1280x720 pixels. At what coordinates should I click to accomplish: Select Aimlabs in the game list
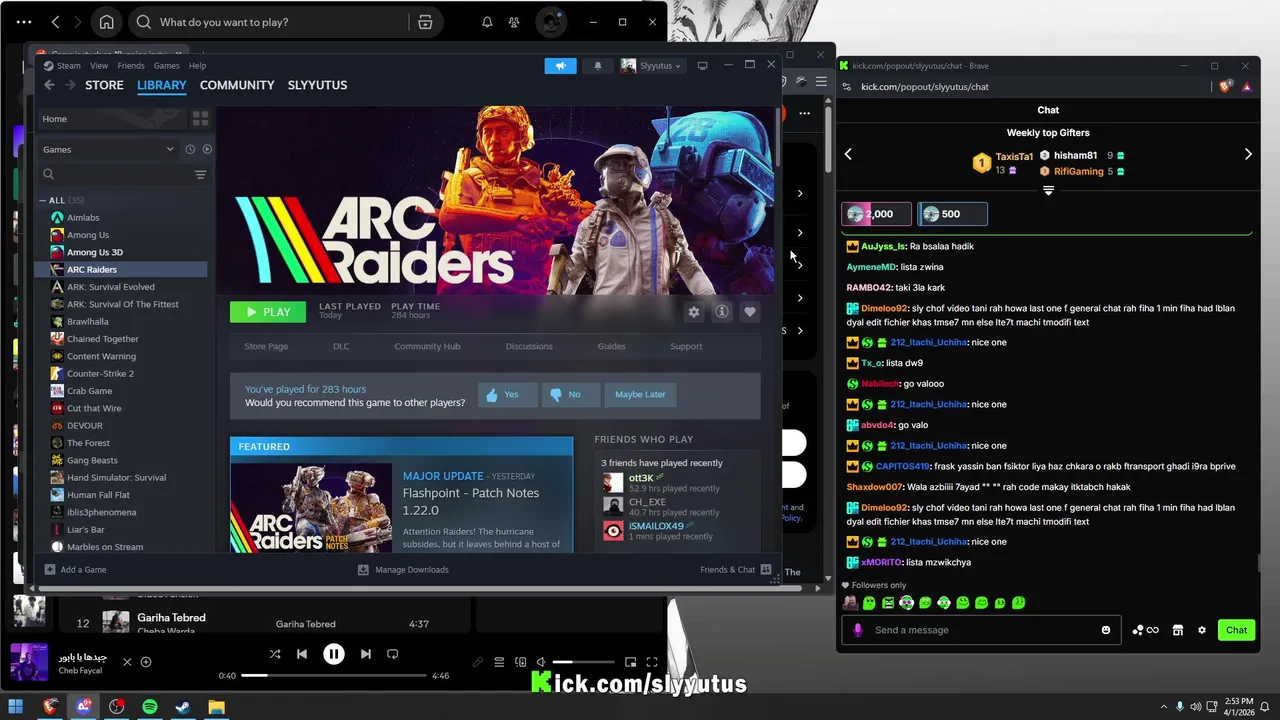83,217
